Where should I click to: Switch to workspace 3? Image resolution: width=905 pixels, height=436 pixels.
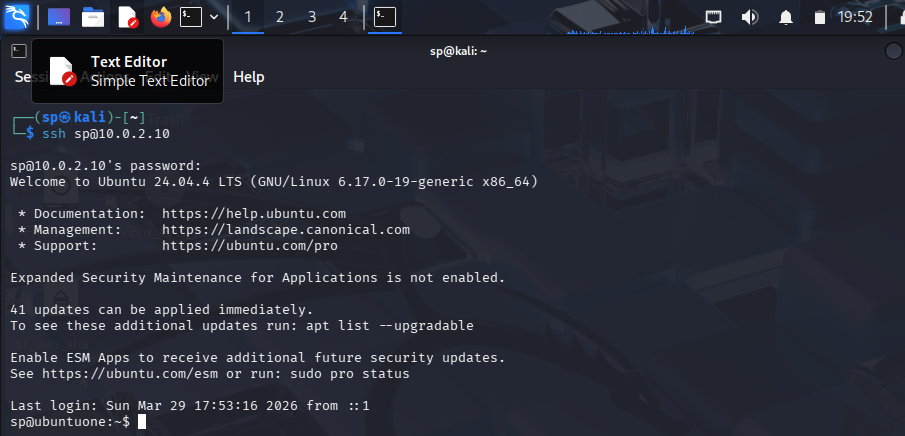312,17
